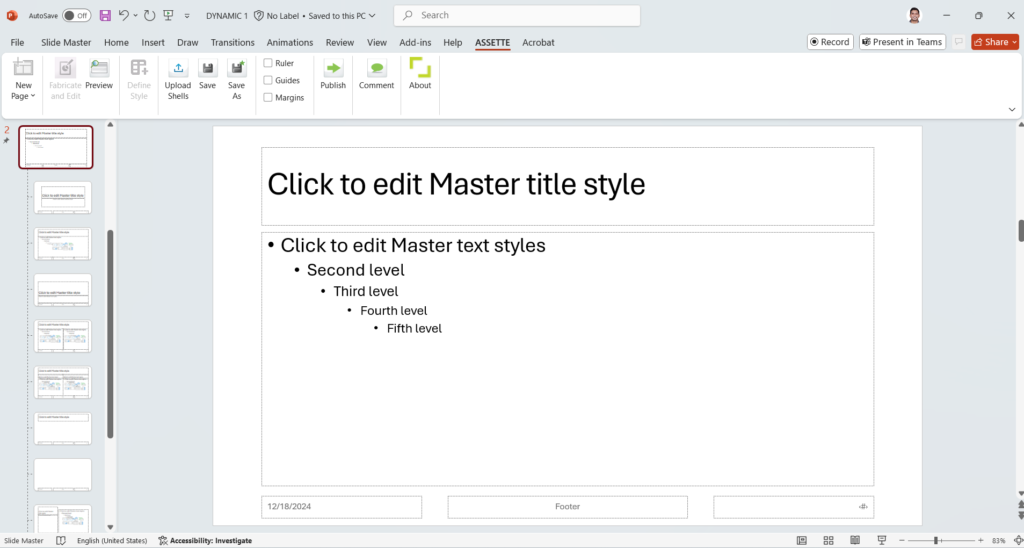This screenshot has width=1024, height=548.
Task: Click the Save As icon
Action: (x=237, y=69)
